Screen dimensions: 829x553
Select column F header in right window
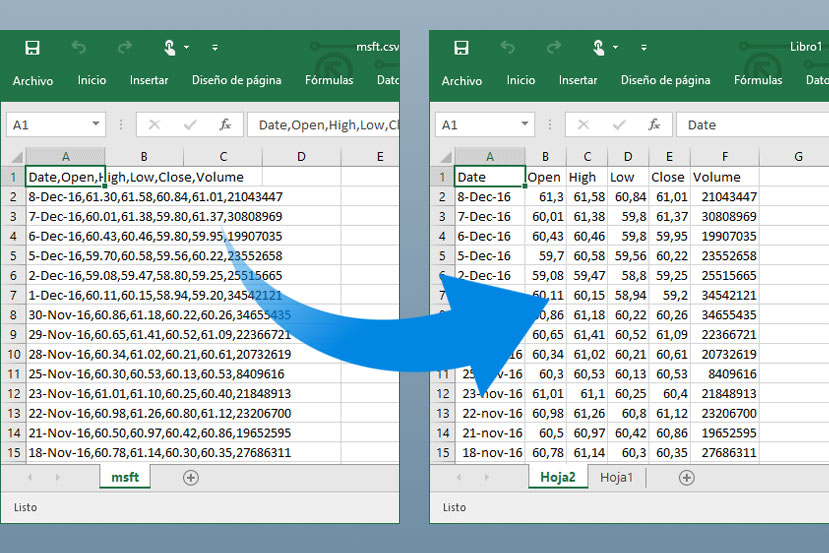click(724, 156)
